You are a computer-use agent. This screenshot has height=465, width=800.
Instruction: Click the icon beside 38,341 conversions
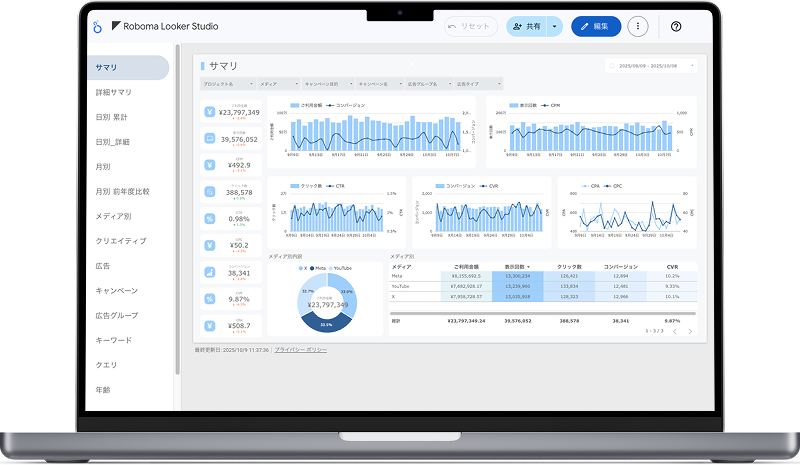click(x=211, y=271)
